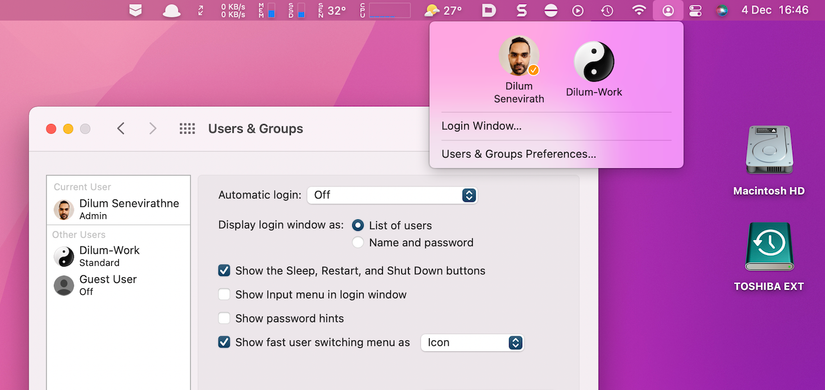The height and width of the screenshot is (390, 825).
Task: Click the two-arrows menu bar icon
Action: tap(201, 11)
